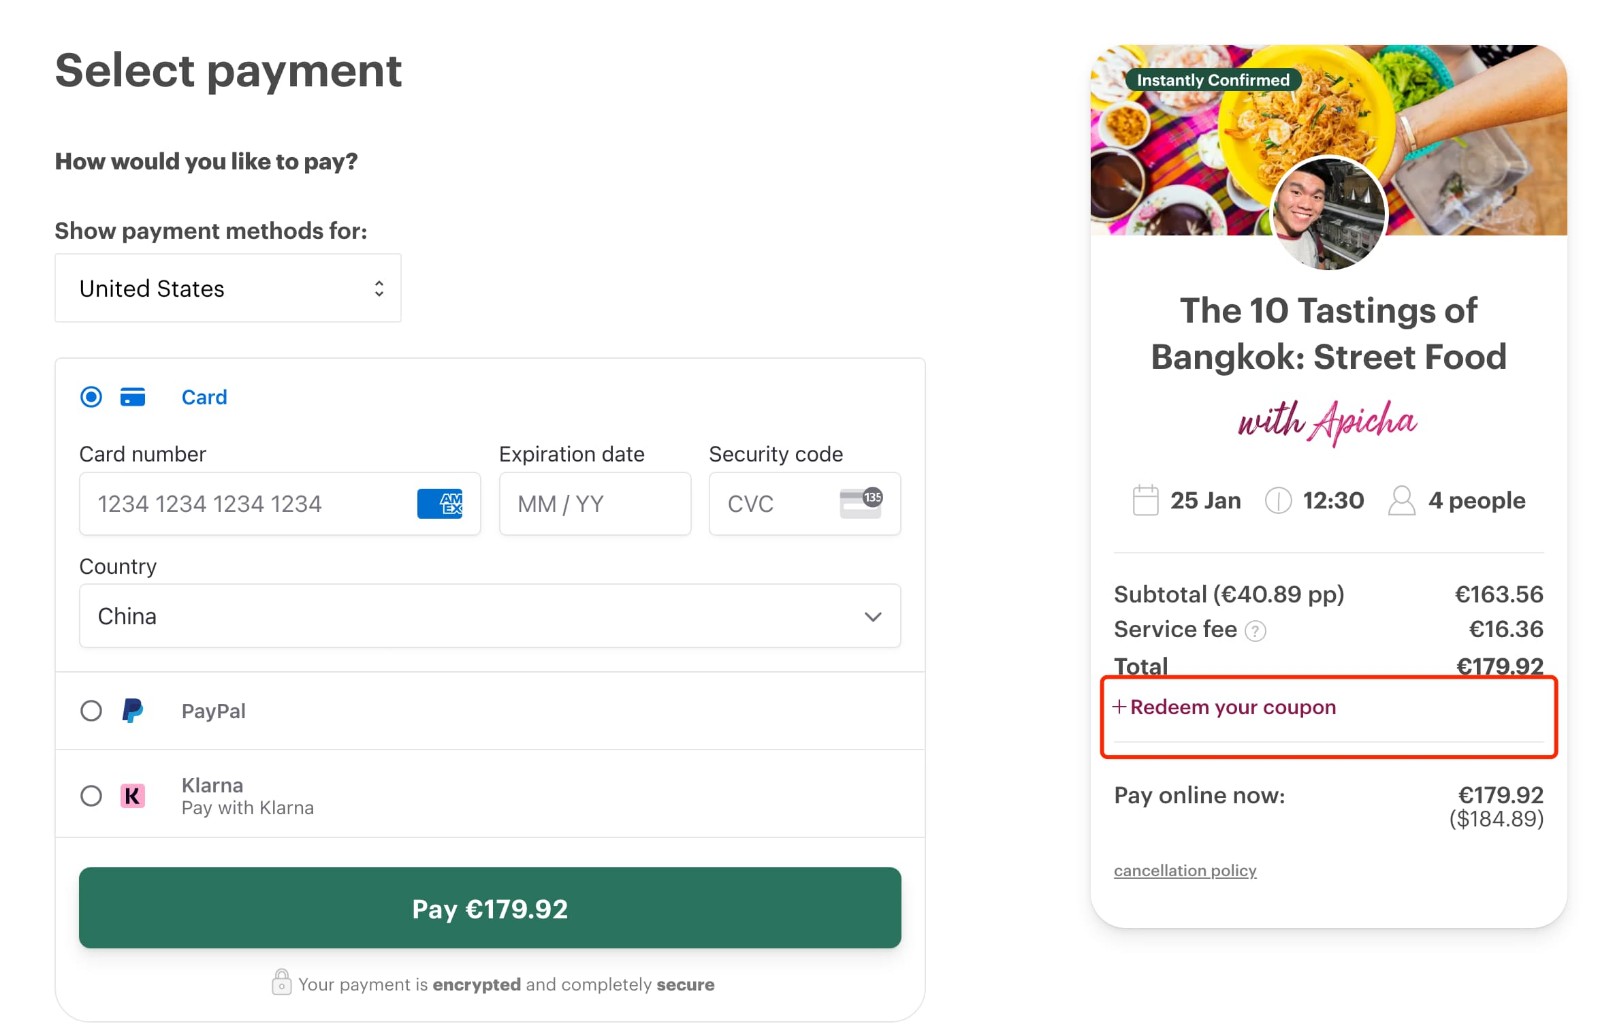
Task: Expand the Country dropdown showing China
Action: pos(489,616)
